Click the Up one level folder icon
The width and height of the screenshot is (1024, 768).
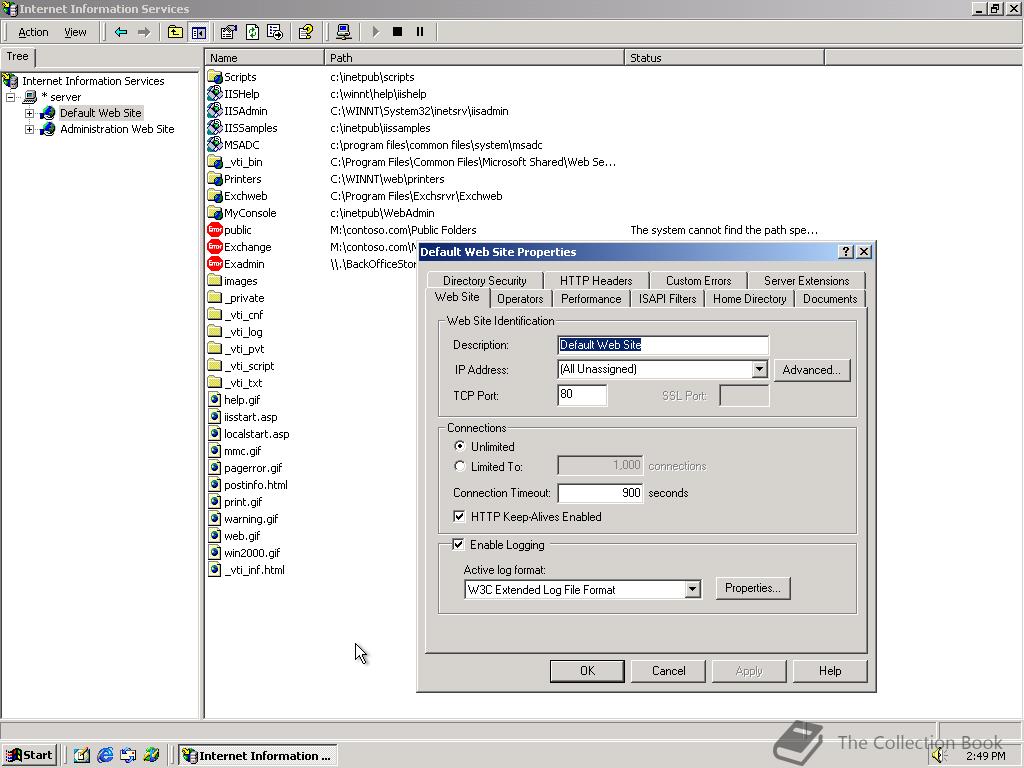[175, 32]
